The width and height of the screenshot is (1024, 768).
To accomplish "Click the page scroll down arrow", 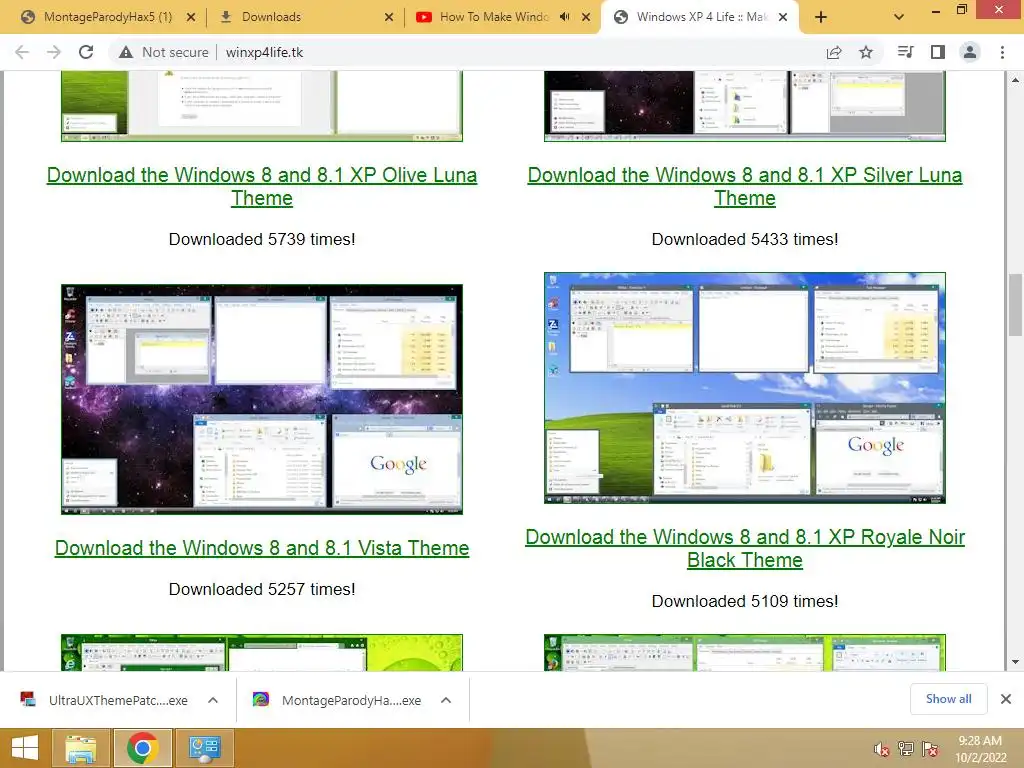I will pos(1015,662).
